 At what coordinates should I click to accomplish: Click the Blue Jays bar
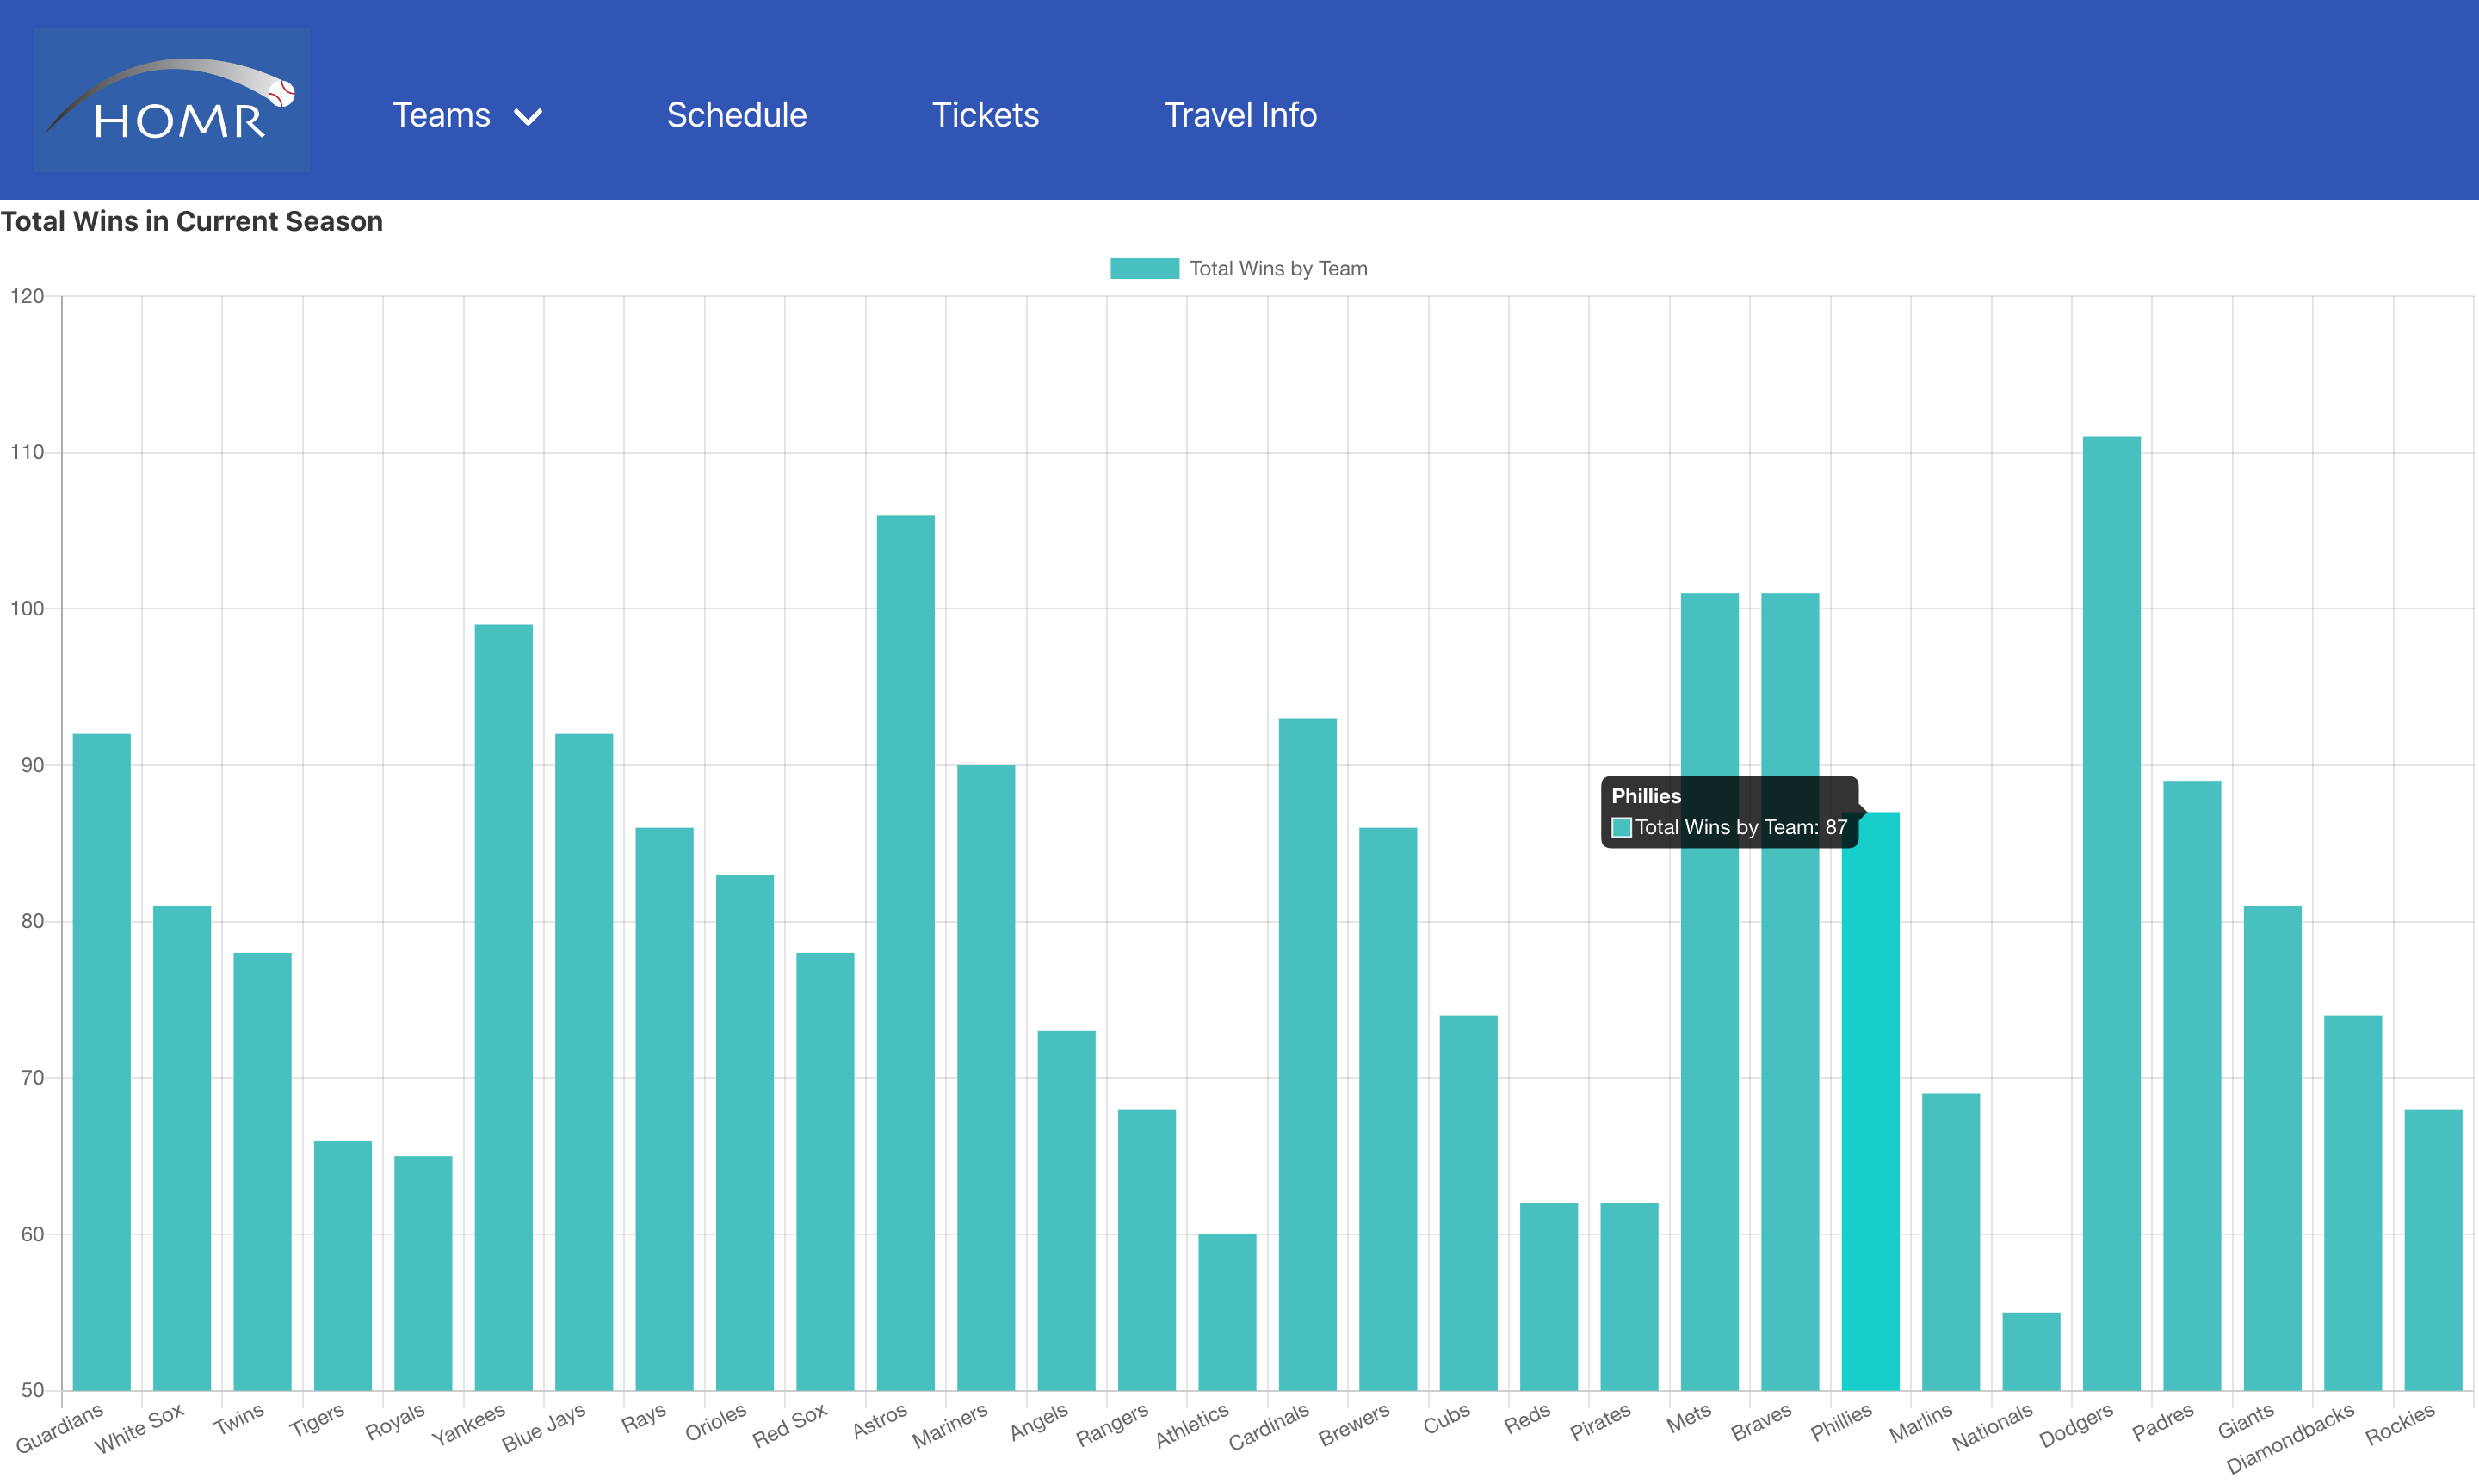pos(584,1062)
